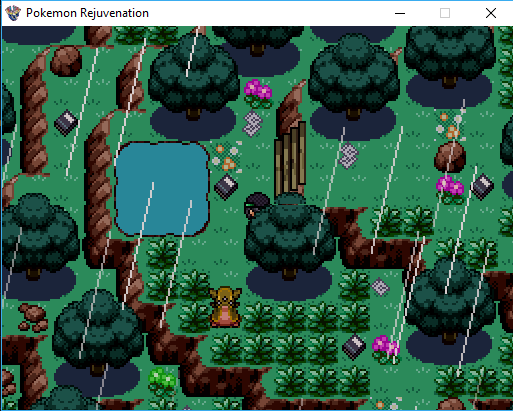This screenshot has width=513, height=411.
Task: Click the round boulder near the top-left ridge
Action: 66,61
